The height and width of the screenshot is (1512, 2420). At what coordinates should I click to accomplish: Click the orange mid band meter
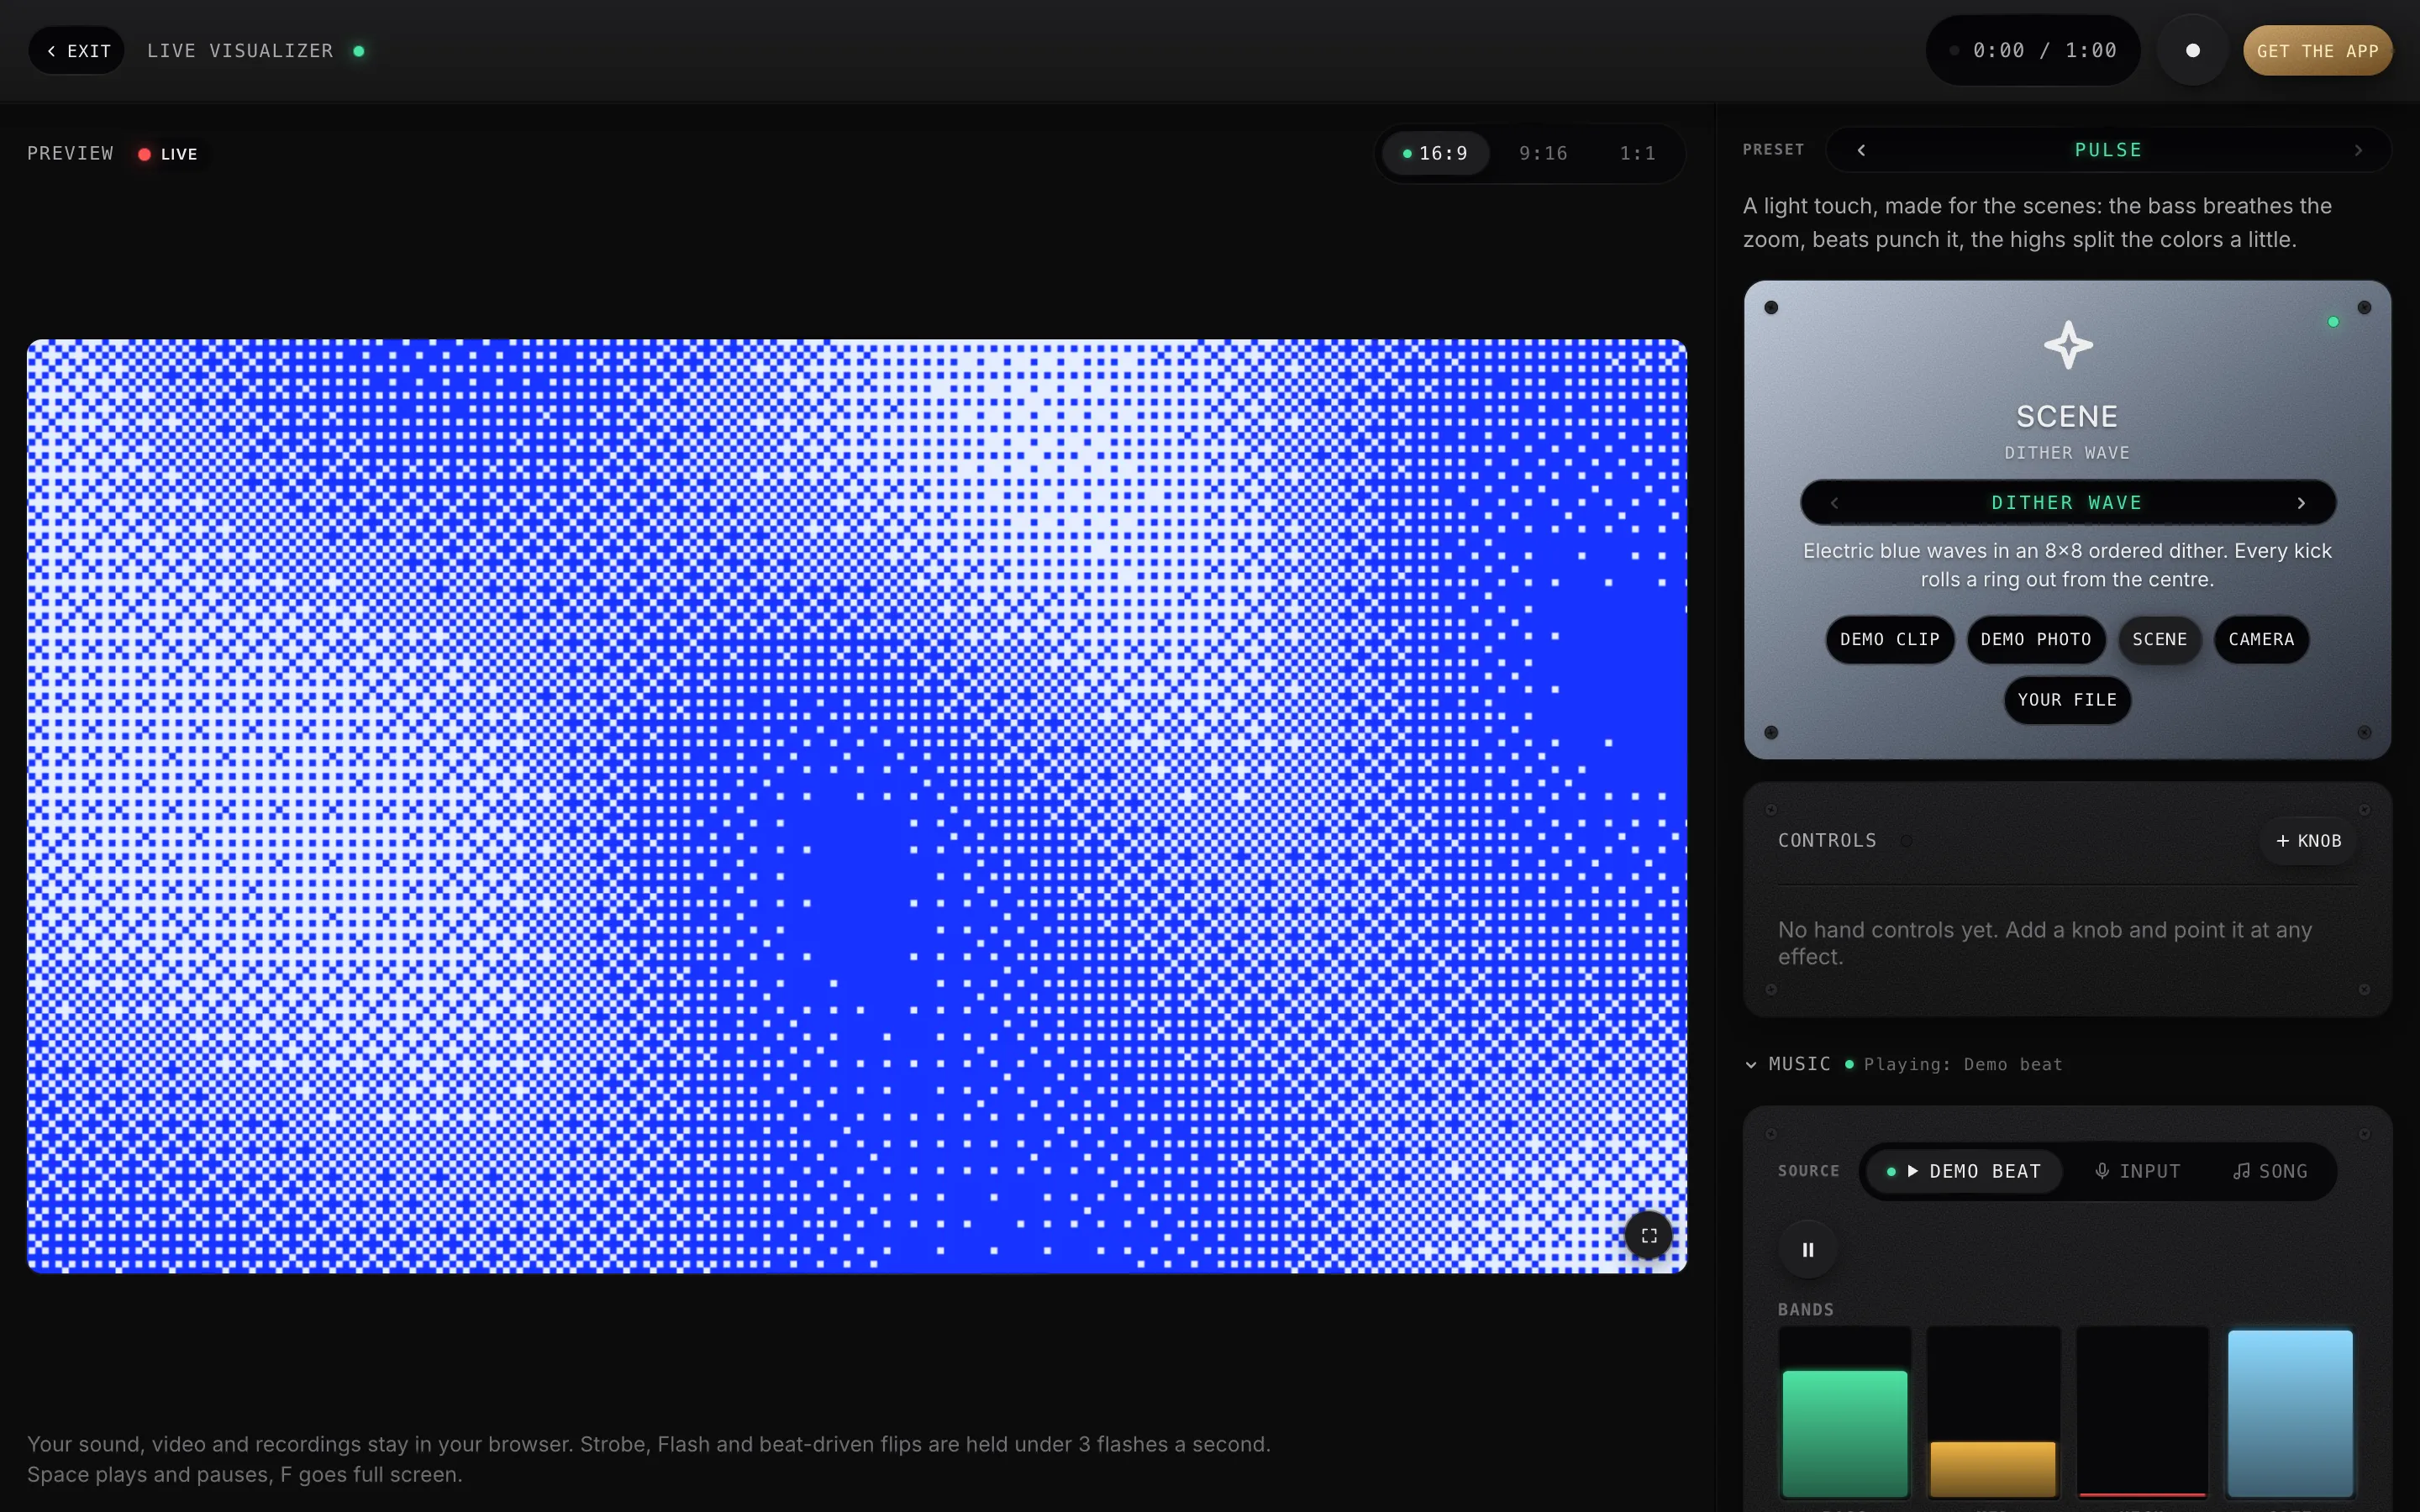click(1993, 1413)
